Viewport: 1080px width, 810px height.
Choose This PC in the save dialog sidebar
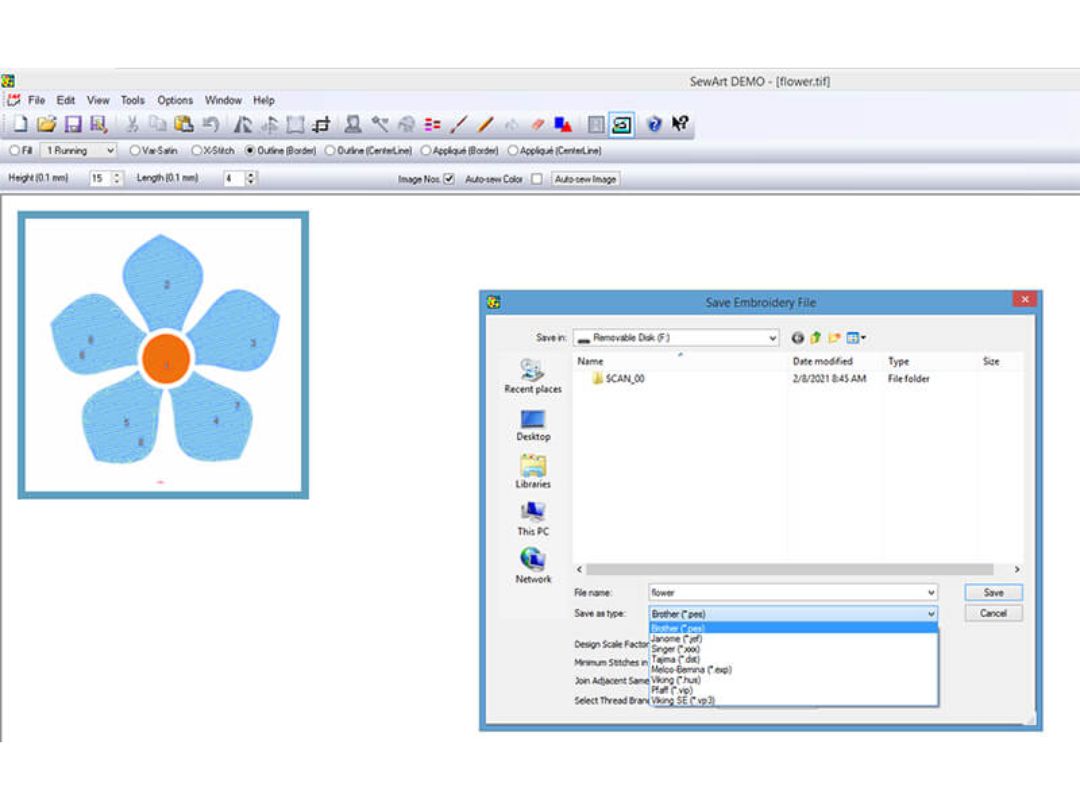[x=533, y=519]
